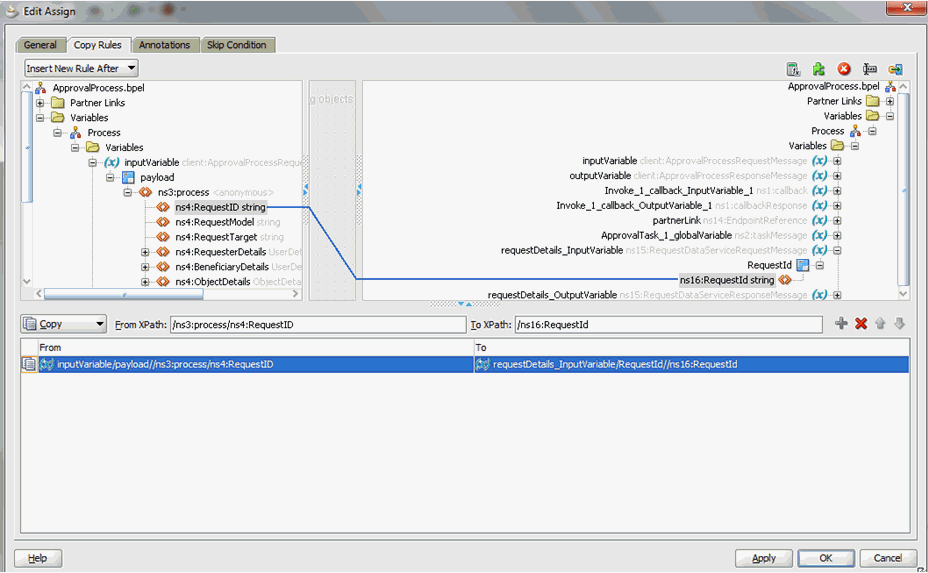This screenshot has height=573, width=928.
Task: Click the red delete icon in top toolbar
Action: pos(844,69)
